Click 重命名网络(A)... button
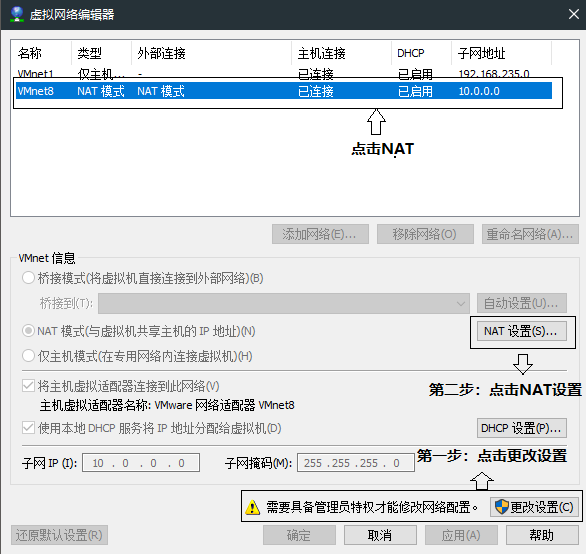586x554 pixels. (530, 234)
